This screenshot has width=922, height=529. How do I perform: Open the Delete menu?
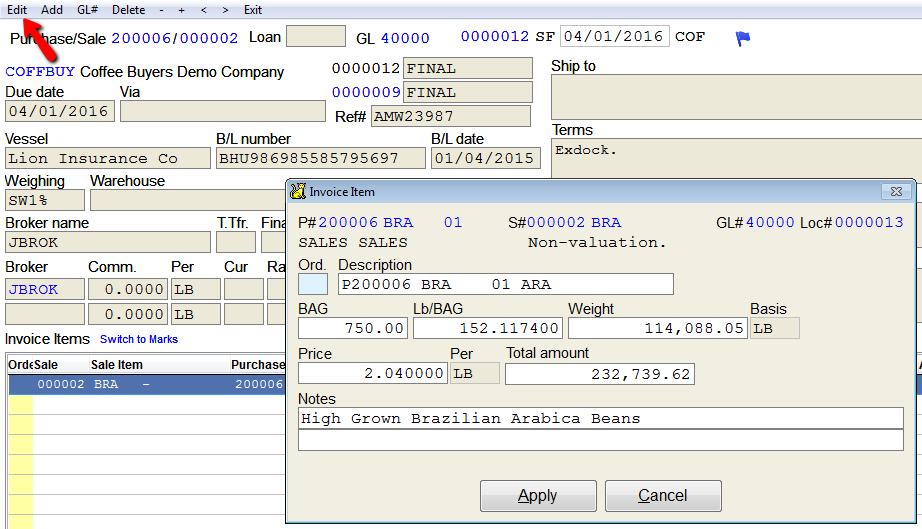129,10
